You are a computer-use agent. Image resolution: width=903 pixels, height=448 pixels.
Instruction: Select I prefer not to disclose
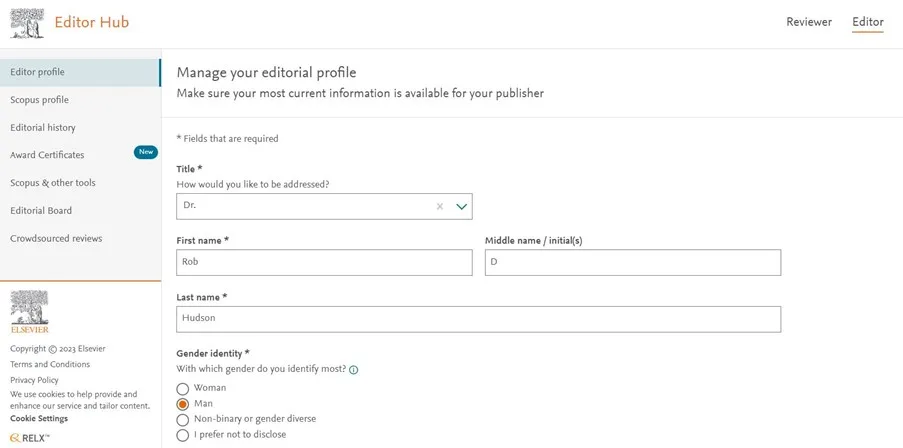(x=182, y=435)
